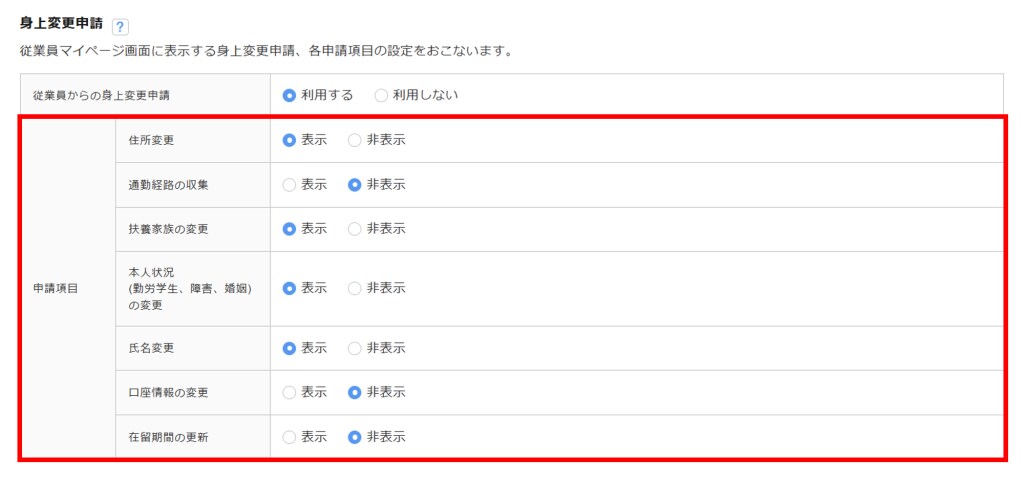The height and width of the screenshot is (478, 1024).
Task: Set 口座情報の変更 to 表示
Action: pos(289,392)
